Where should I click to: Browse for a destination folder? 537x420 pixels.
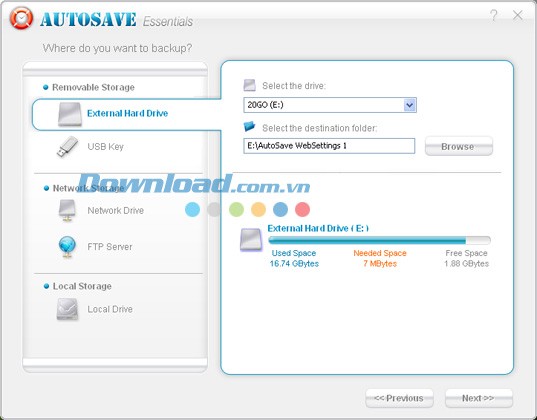(459, 147)
